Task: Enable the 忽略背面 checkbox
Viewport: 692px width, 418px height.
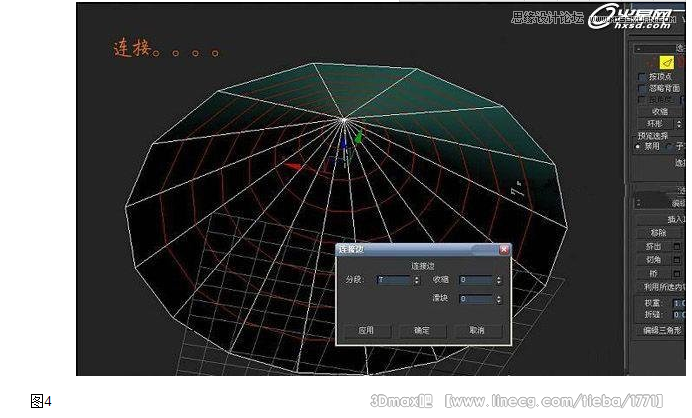Action: pos(642,89)
